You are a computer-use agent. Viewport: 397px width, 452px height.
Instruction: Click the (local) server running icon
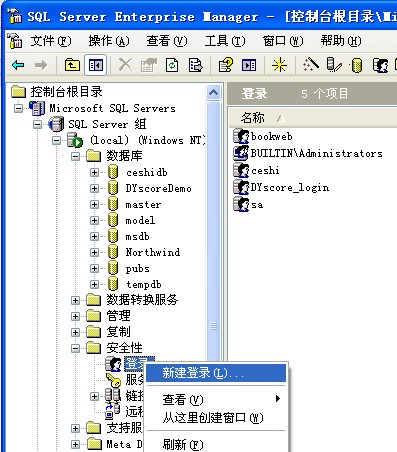tap(75, 140)
